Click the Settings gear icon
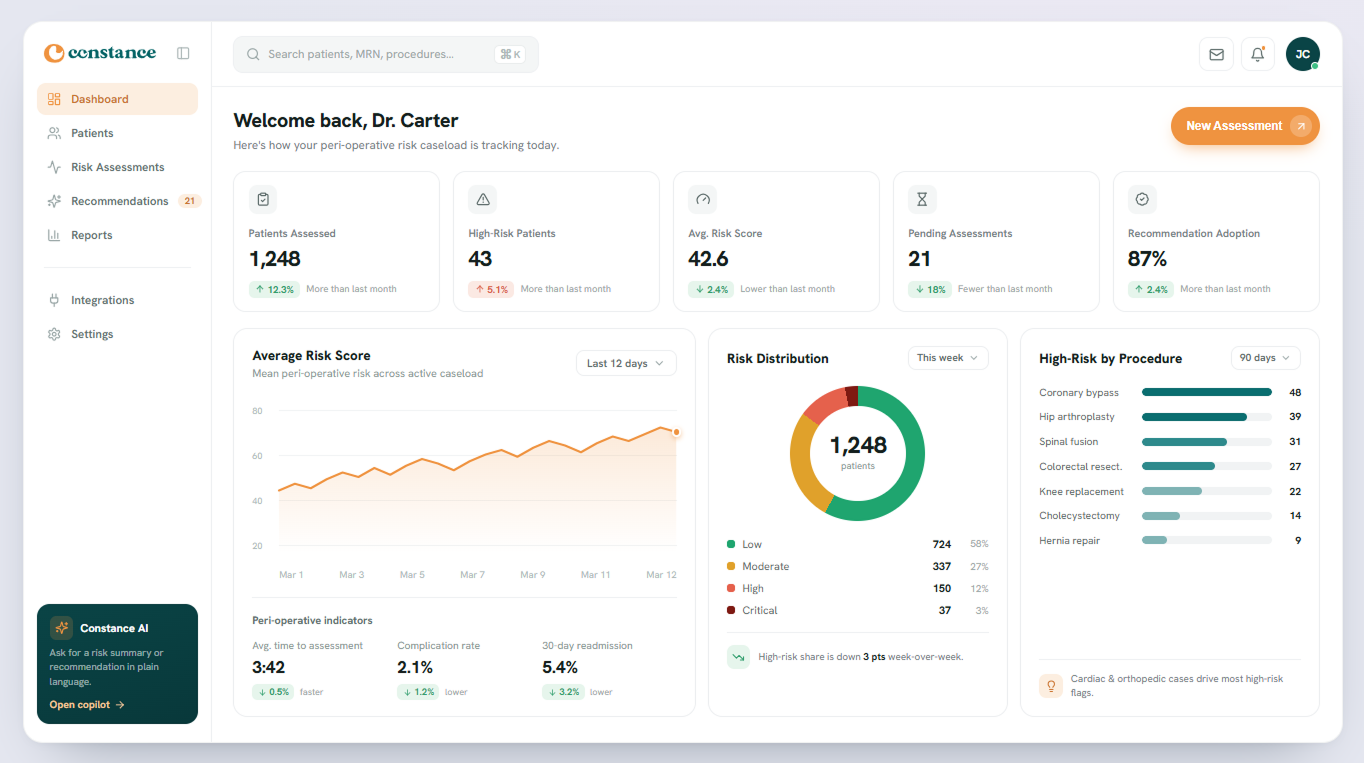 coord(54,334)
